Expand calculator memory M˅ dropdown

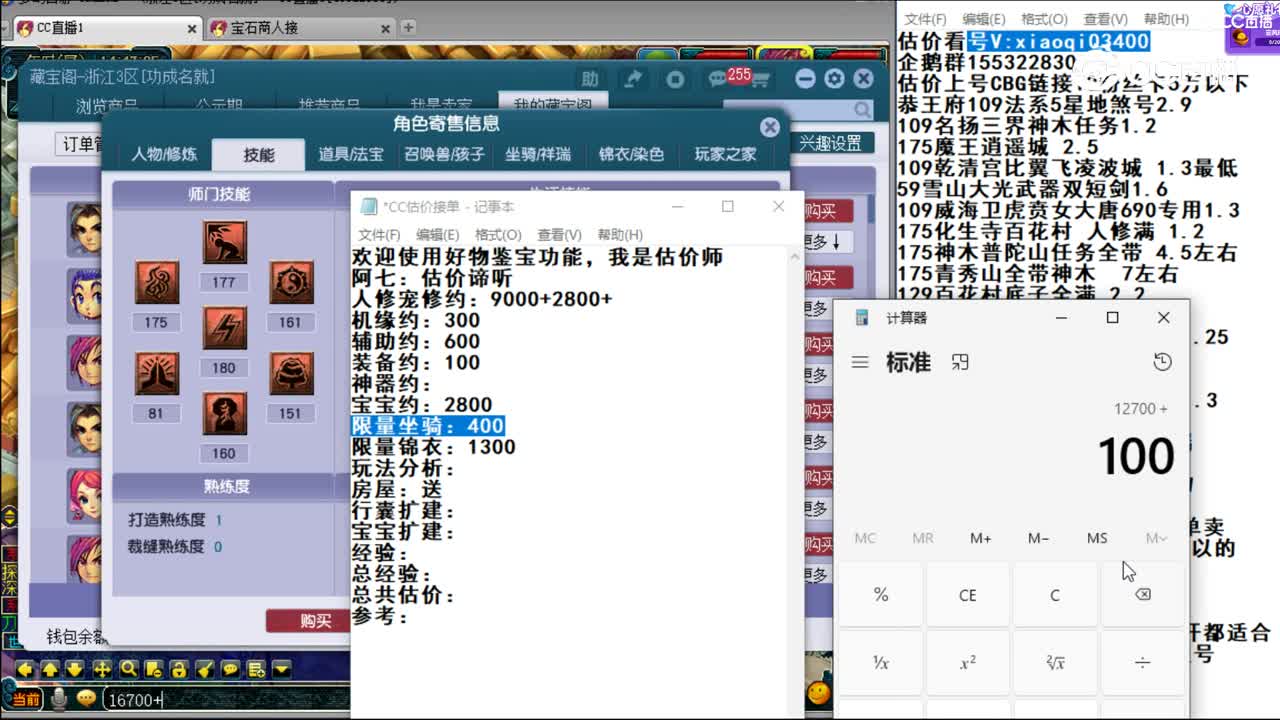tap(1156, 538)
